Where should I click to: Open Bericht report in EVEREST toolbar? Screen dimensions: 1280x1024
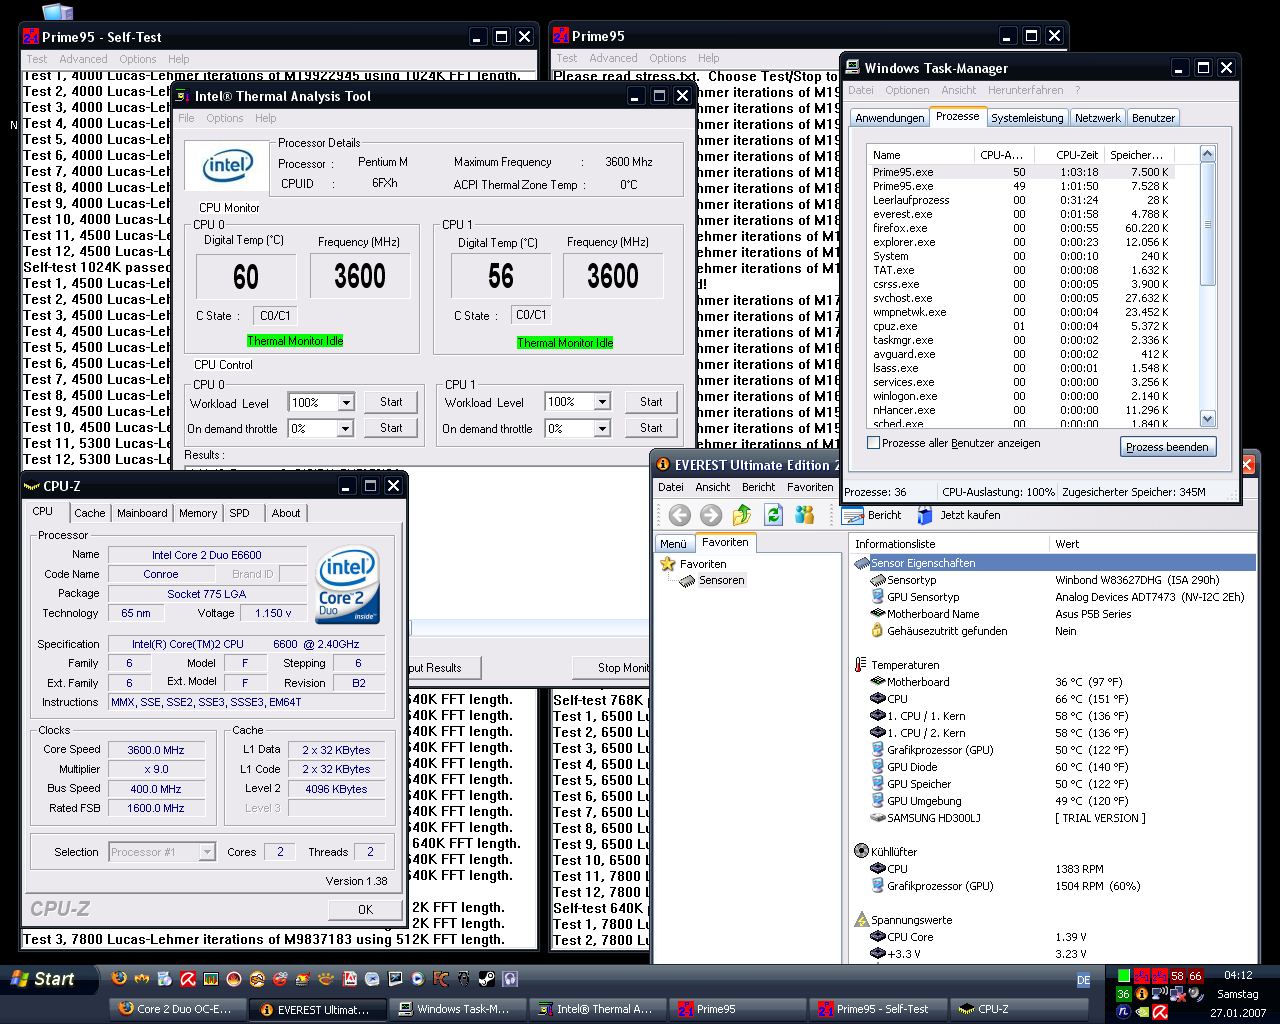[x=872, y=515]
